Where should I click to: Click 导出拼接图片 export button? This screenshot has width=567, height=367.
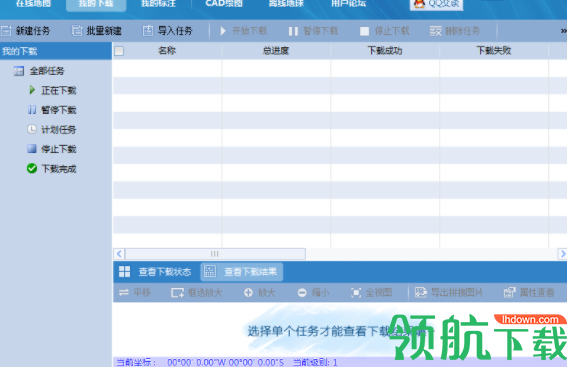[x=449, y=293]
